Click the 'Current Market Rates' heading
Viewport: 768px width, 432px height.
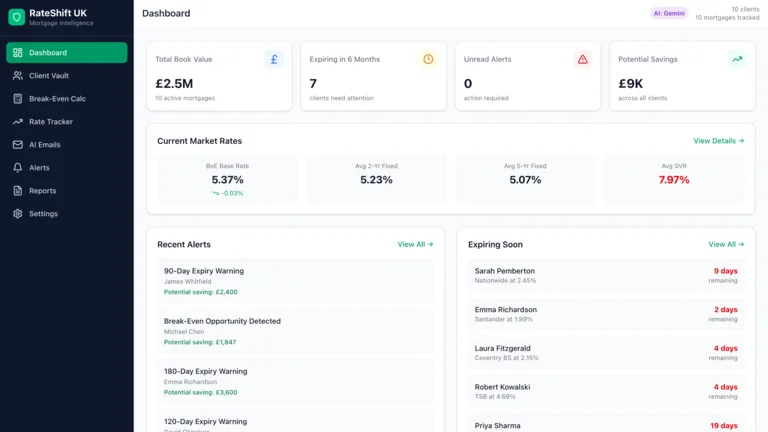click(x=199, y=141)
